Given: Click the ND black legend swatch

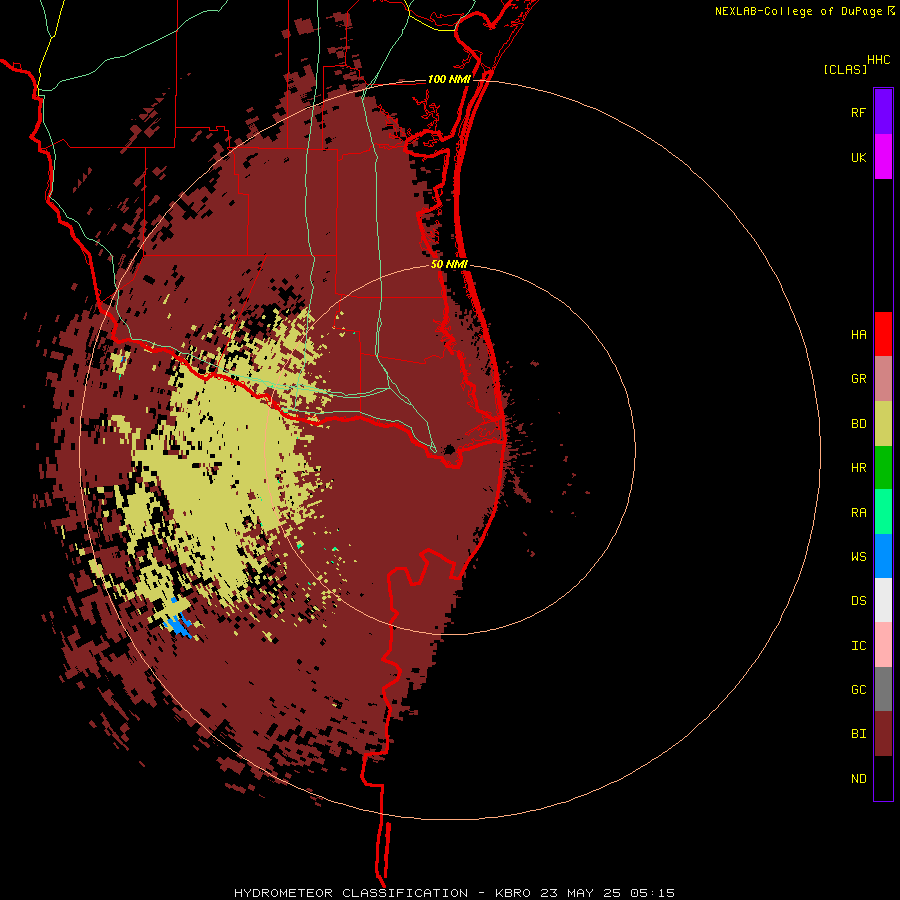Looking at the screenshot, I should (x=883, y=778).
